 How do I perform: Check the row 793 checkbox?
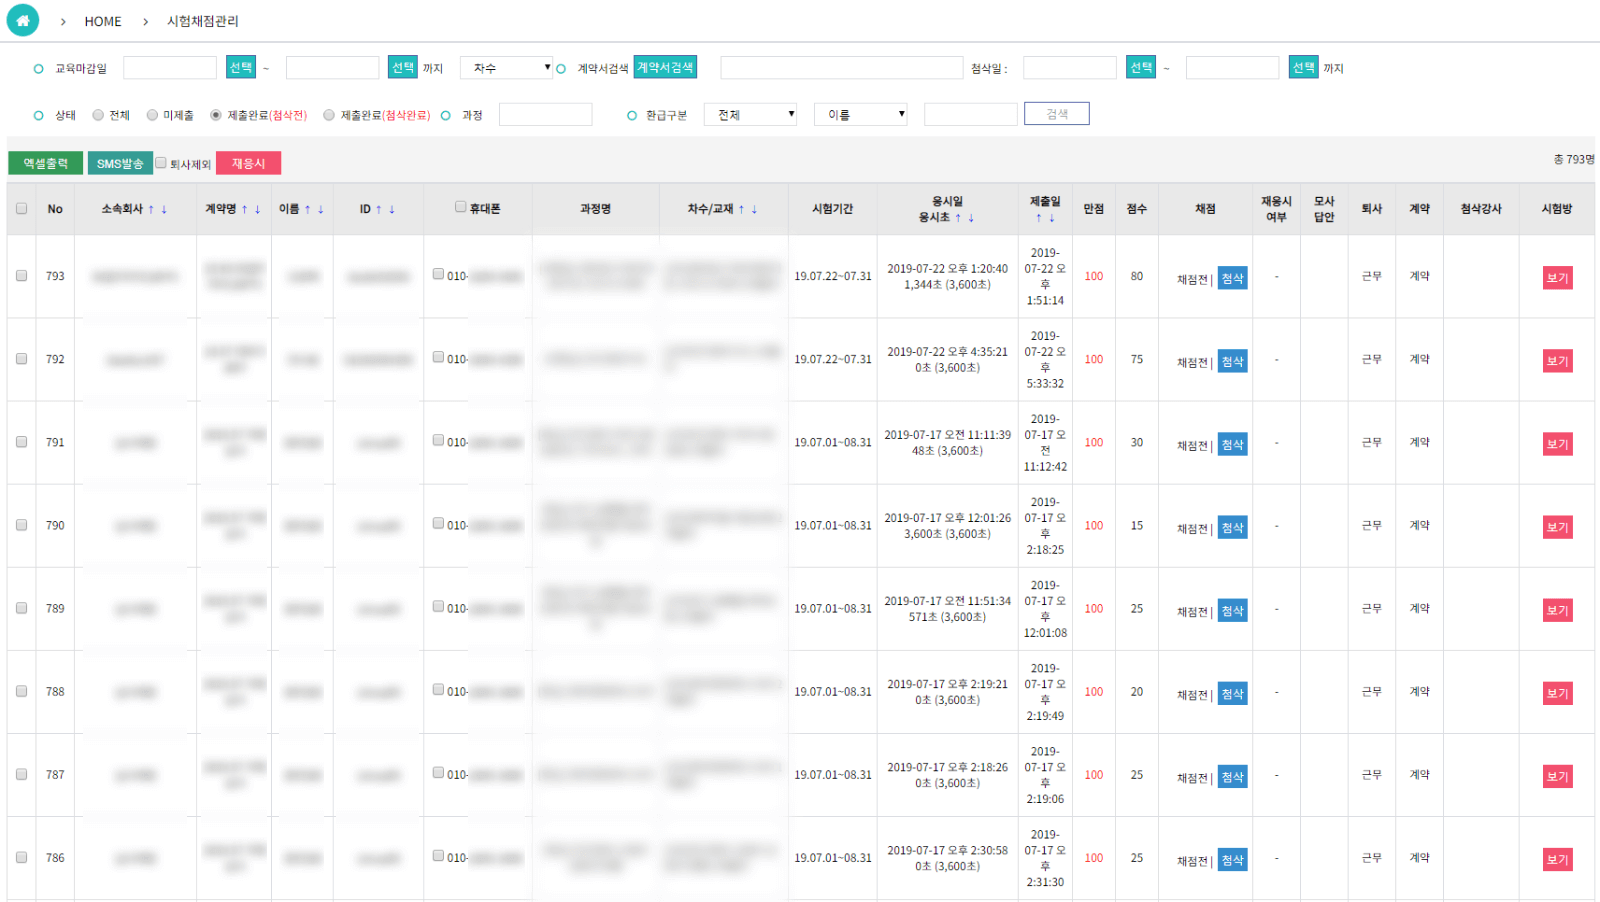tap(21, 276)
